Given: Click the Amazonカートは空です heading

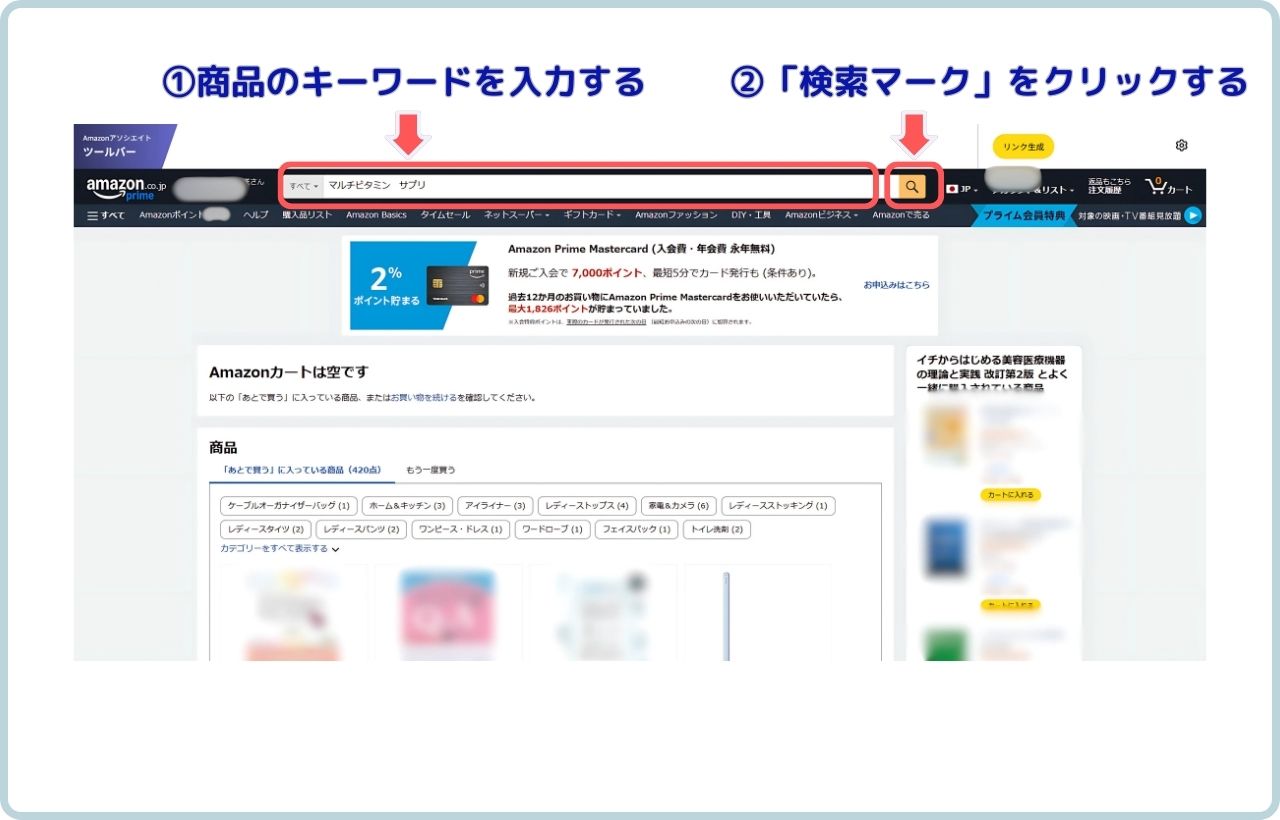Looking at the screenshot, I should [x=289, y=372].
